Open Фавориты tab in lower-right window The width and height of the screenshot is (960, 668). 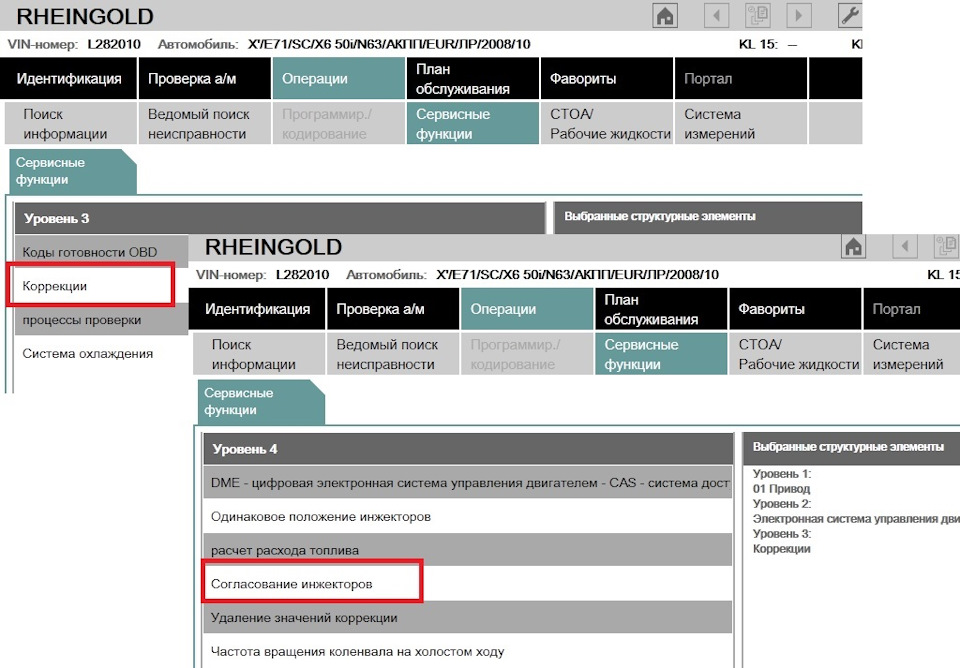click(x=795, y=309)
